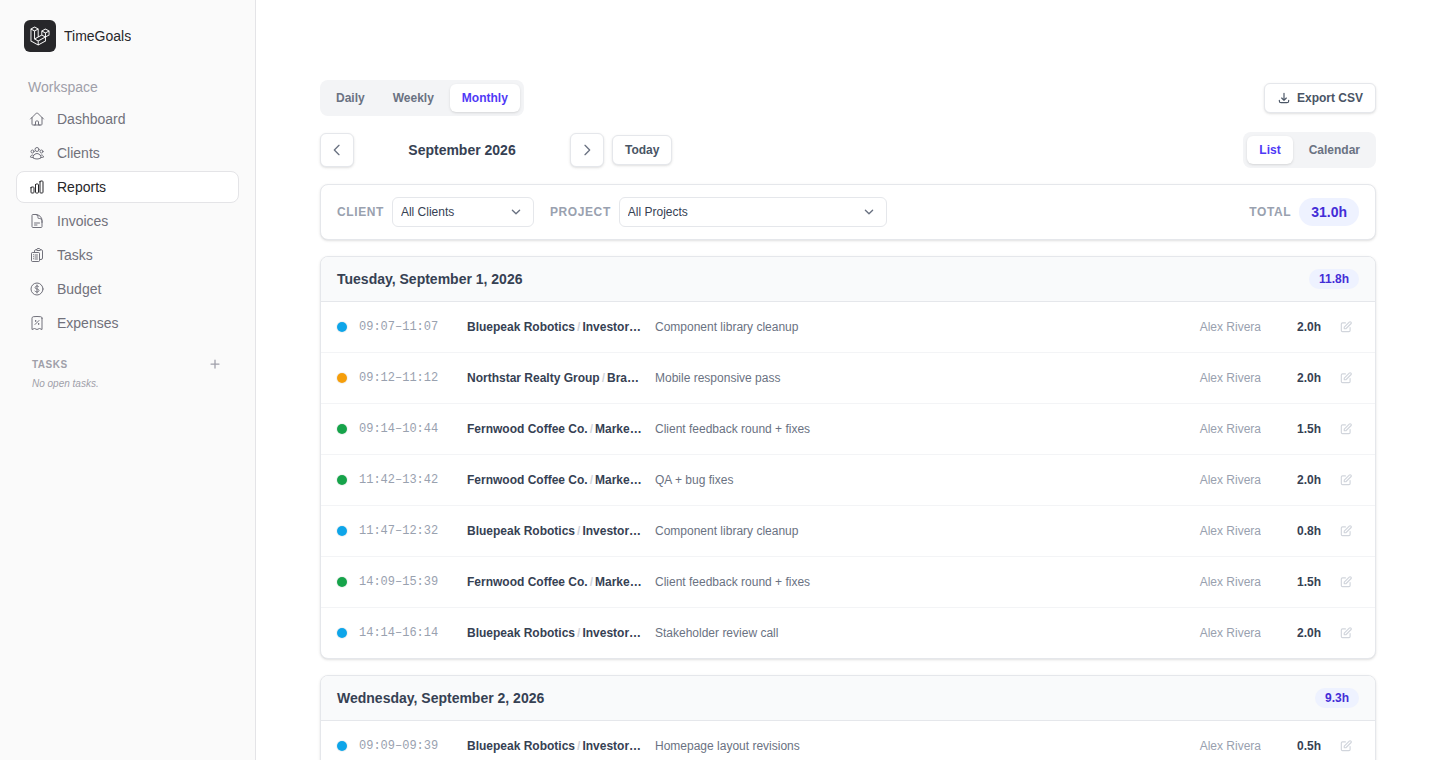
Task: Open the Dashboard home icon
Action: pyautogui.click(x=37, y=119)
